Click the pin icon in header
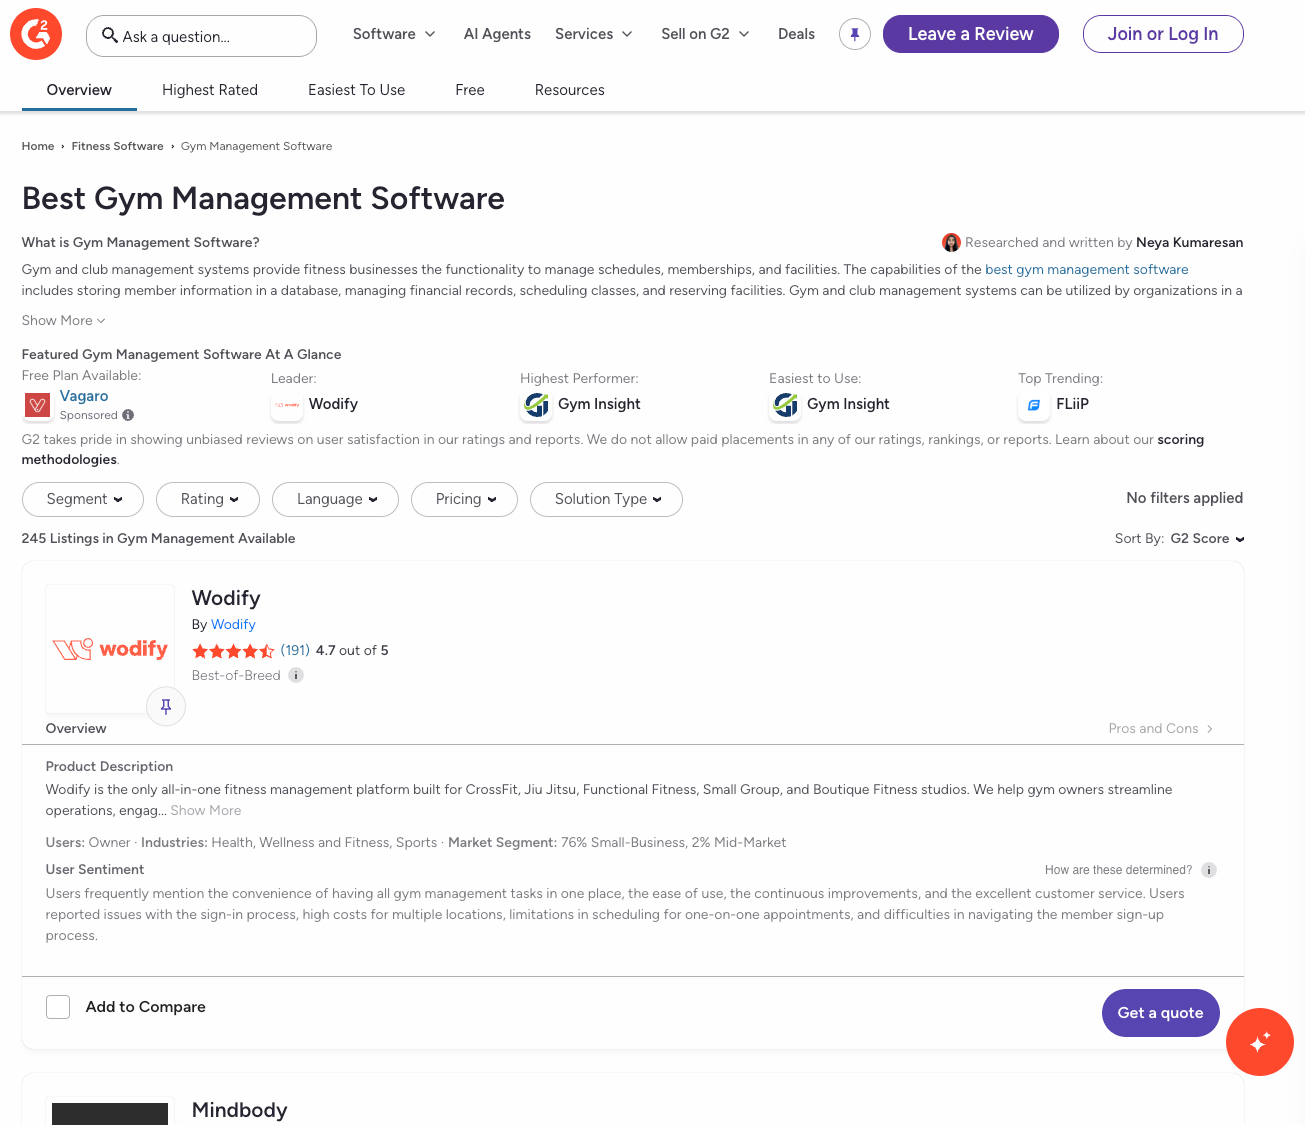Viewport: 1305px width, 1125px height. pyautogui.click(x=855, y=34)
